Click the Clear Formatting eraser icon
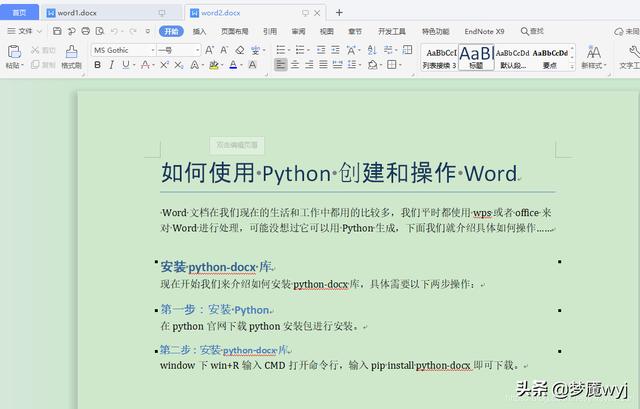 click(x=240, y=50)
